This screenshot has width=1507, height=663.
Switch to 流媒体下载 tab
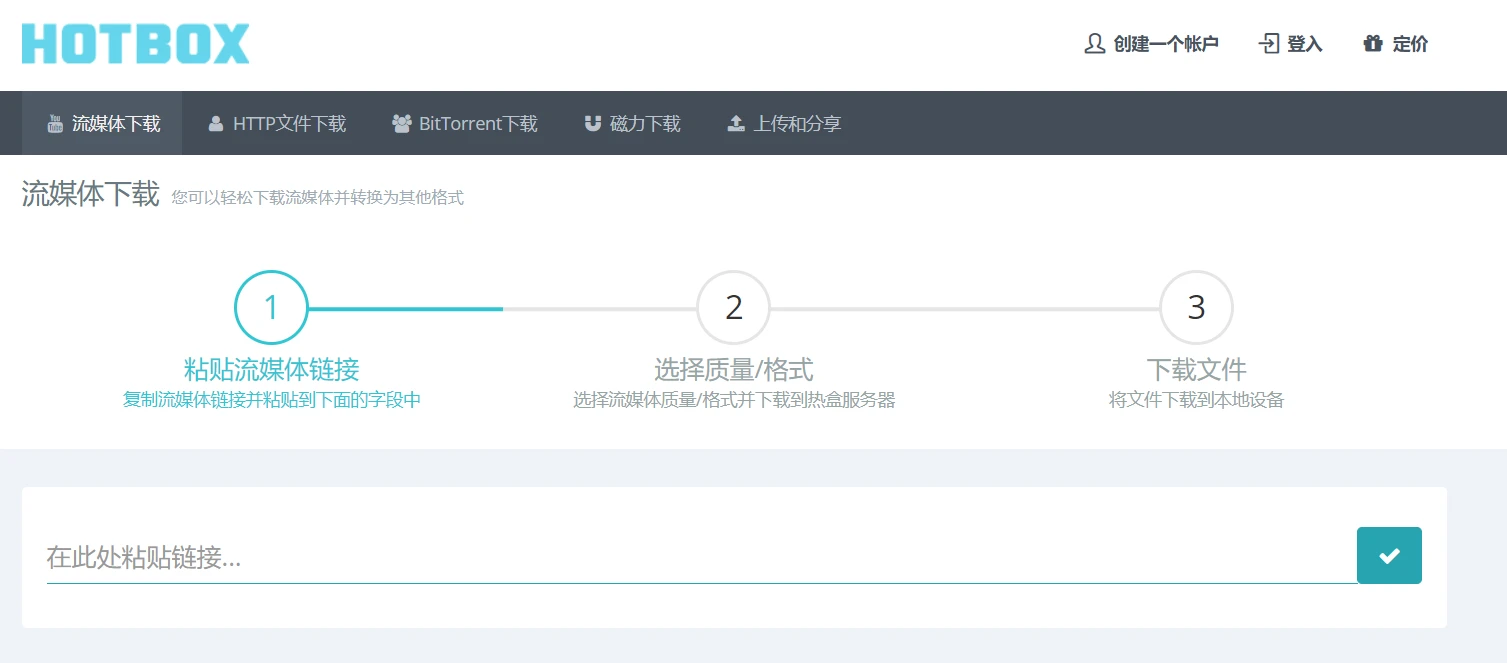[102, 123]
